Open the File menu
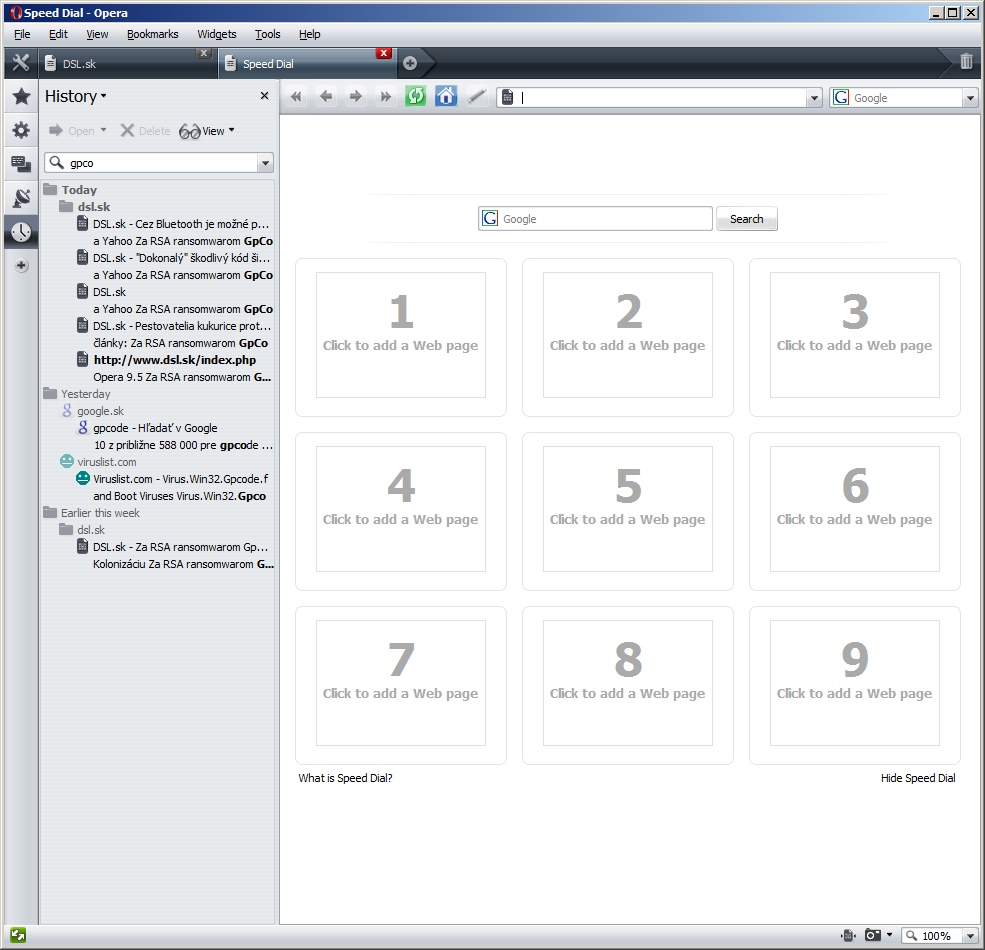The height and width of the screenshot is (950, 985). point(22,34)
